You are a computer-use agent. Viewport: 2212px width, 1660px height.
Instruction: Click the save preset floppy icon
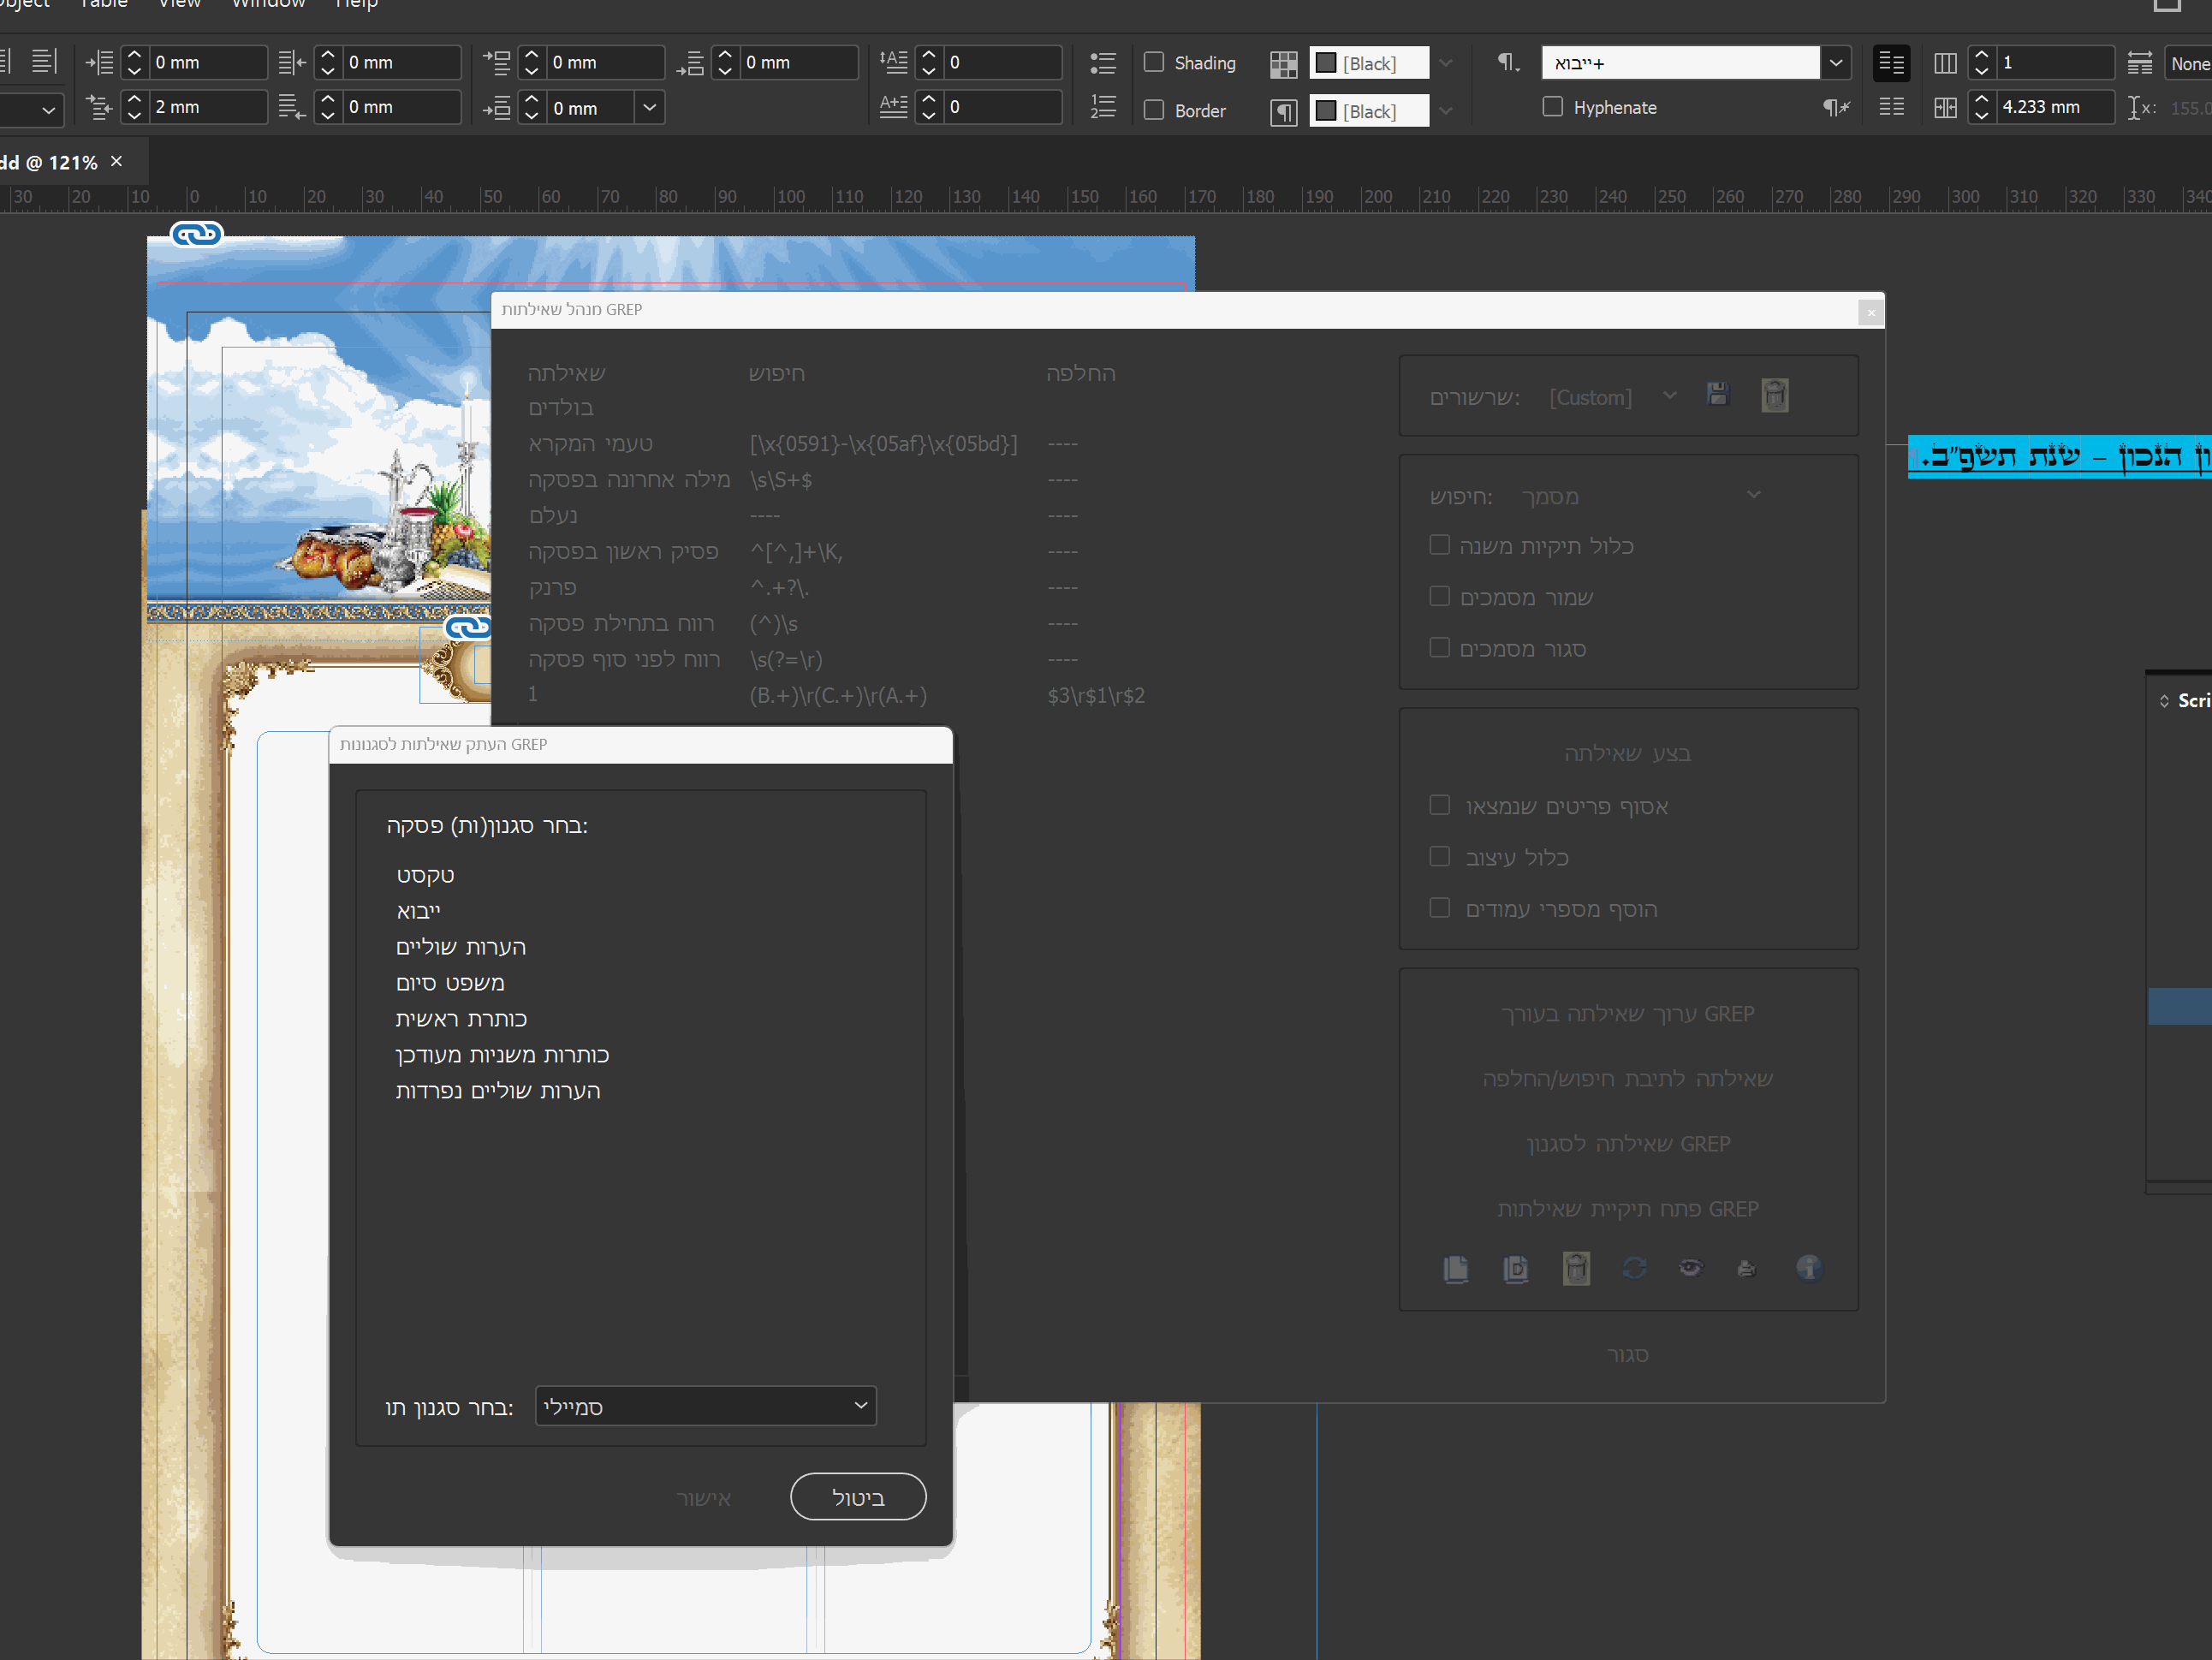[x=1717, y=395]
